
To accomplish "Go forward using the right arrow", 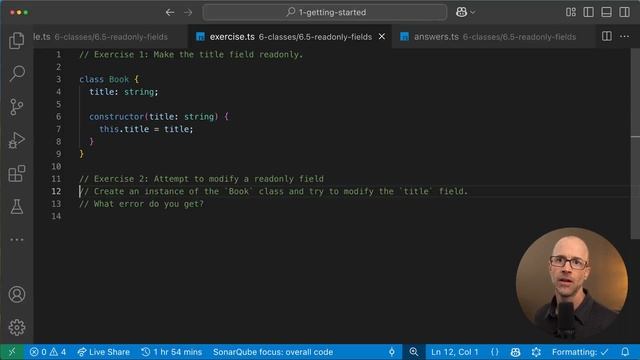I will 188,12.
